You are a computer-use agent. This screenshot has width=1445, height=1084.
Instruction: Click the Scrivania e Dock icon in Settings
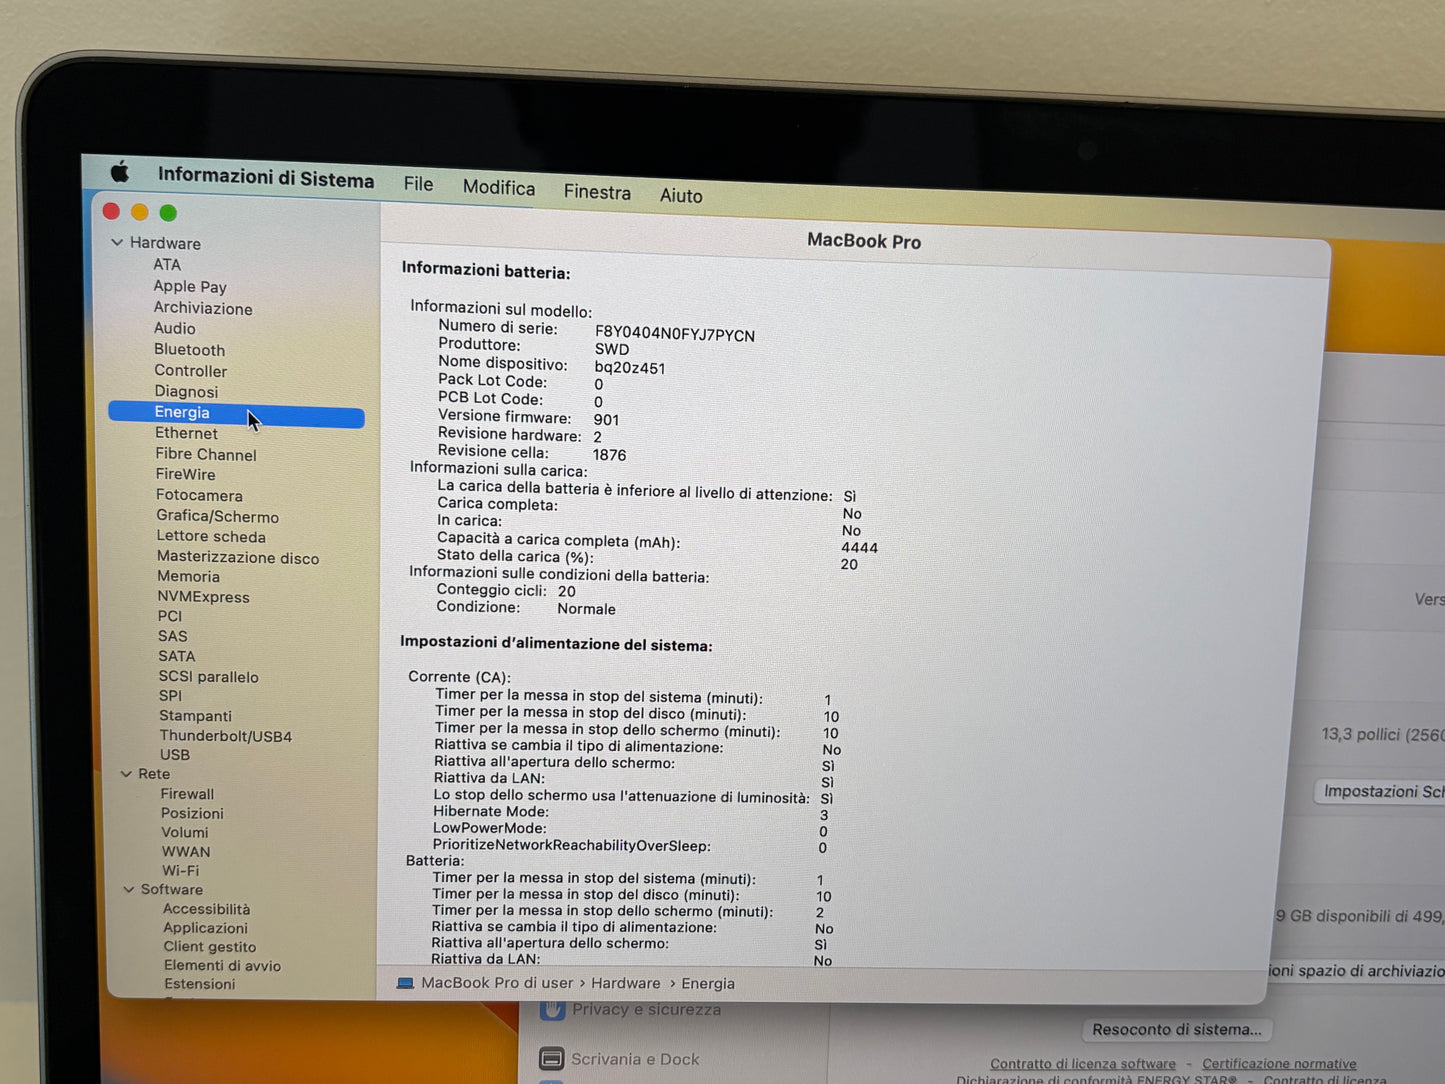pyautogui.click(x=551, y=1059)
